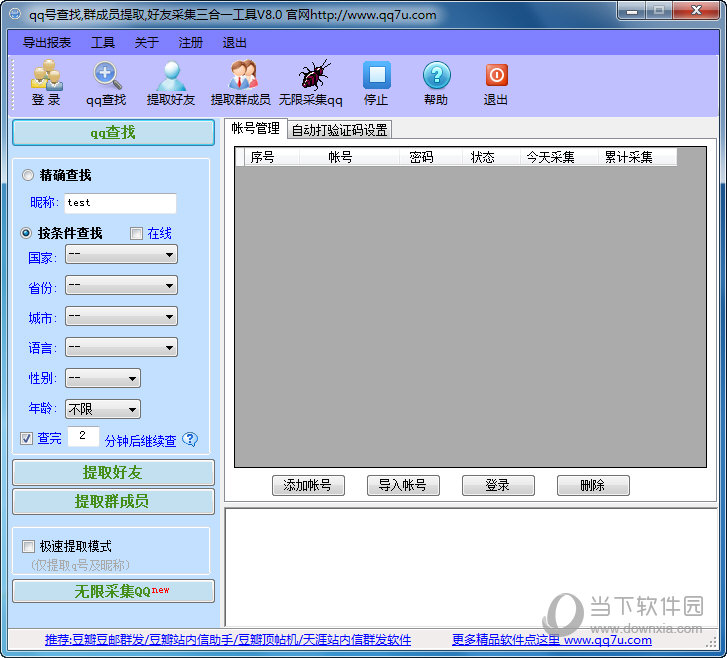
Task: Click the 删除 button
Action: pos(593,485)
